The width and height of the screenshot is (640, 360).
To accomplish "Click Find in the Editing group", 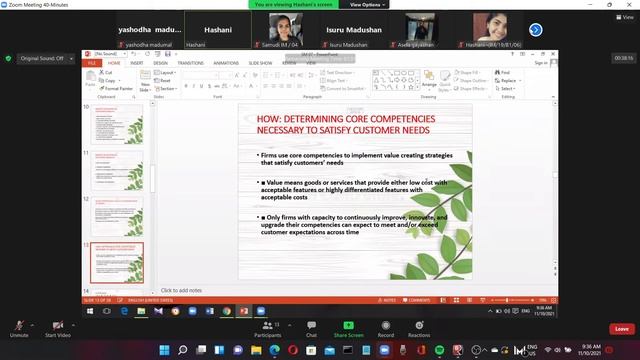I will coord(502,72).
